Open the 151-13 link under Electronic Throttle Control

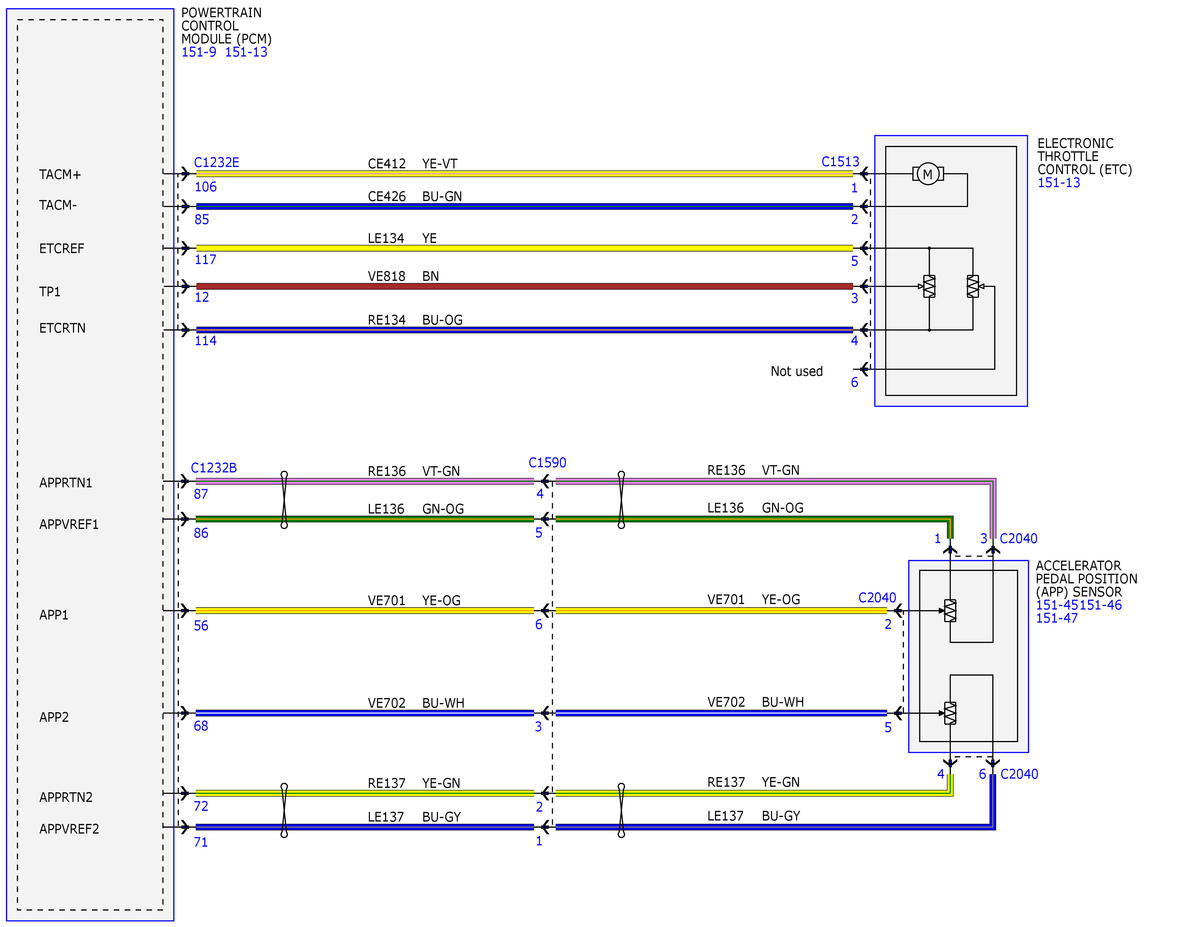[x=1058, y=183]
